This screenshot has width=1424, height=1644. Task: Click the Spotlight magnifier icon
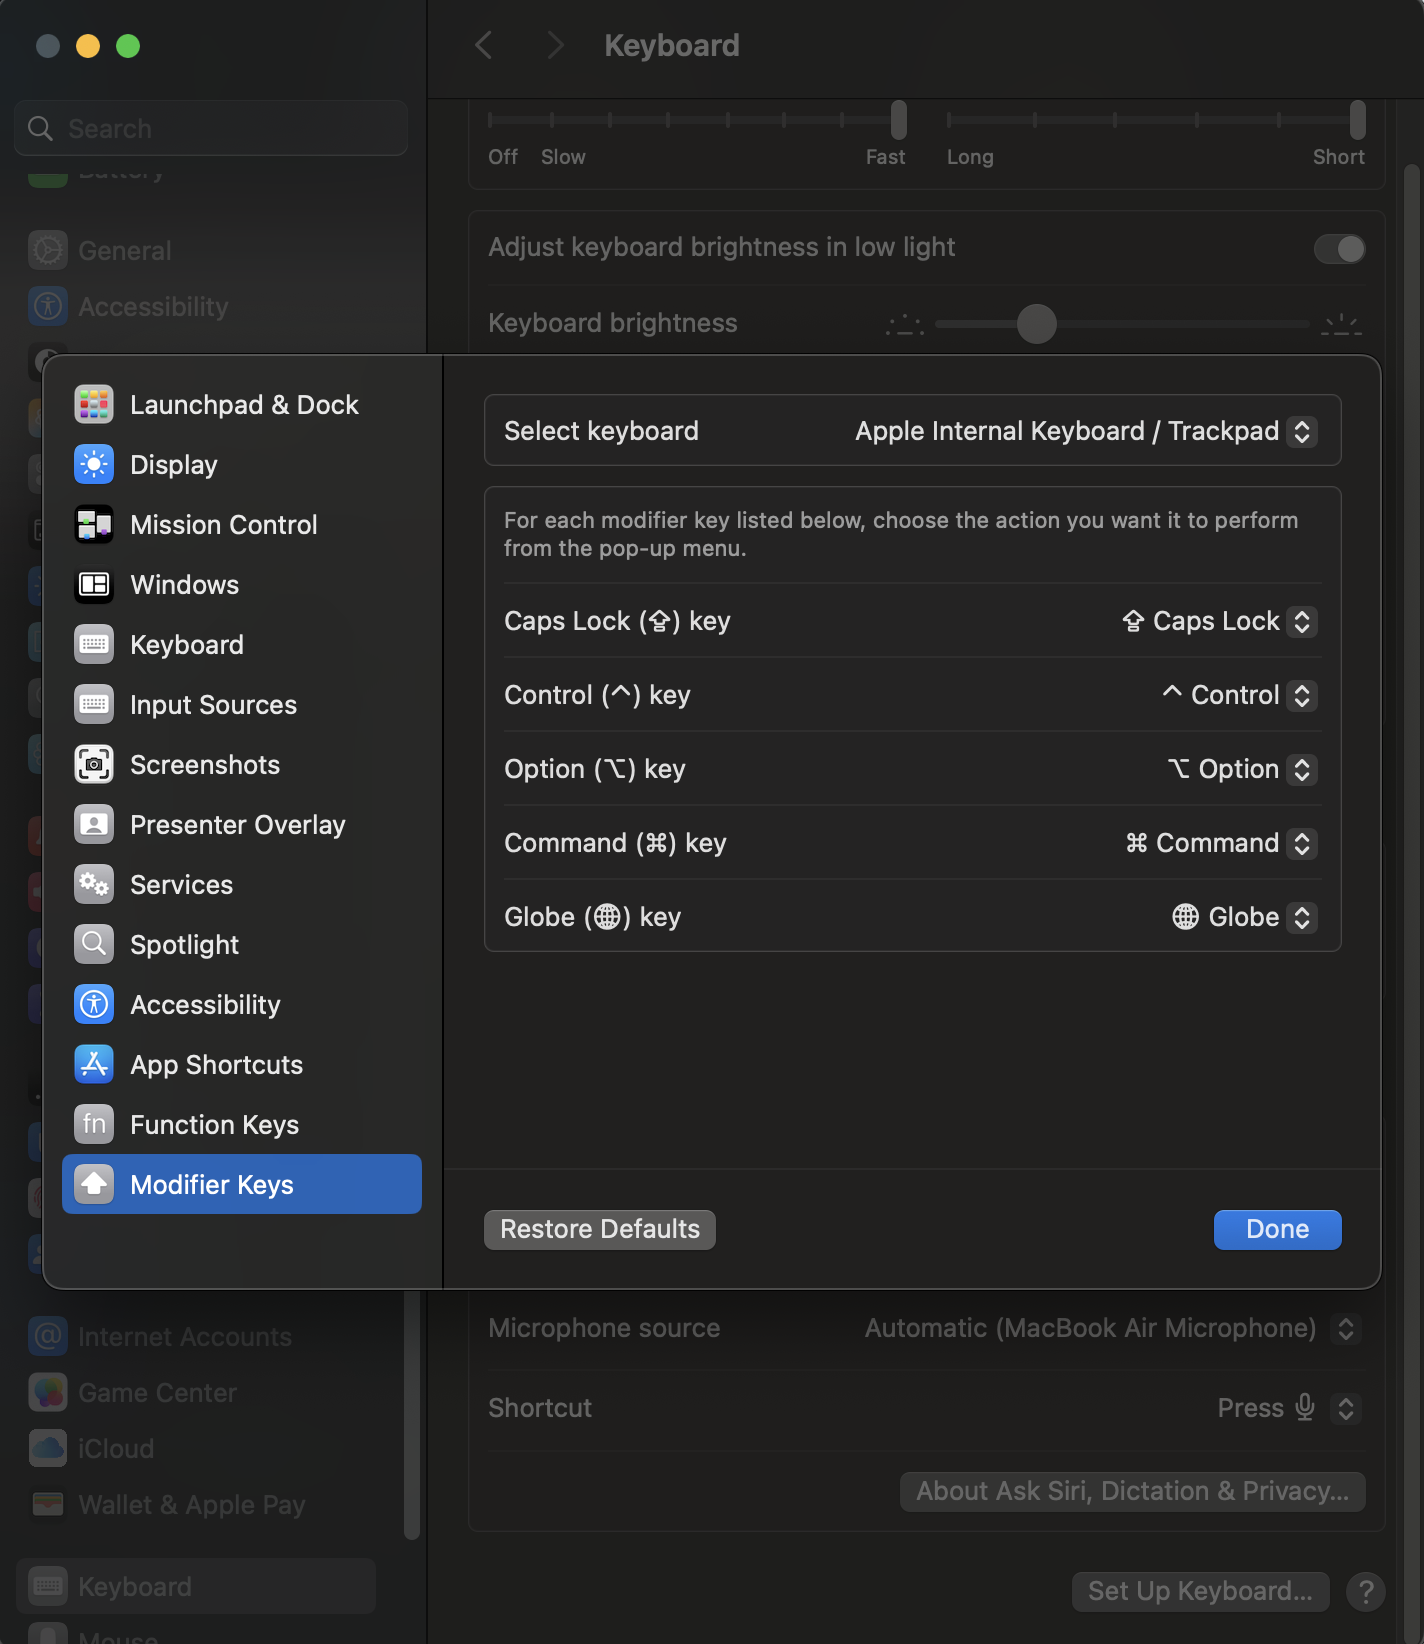[x=94, y=945]
